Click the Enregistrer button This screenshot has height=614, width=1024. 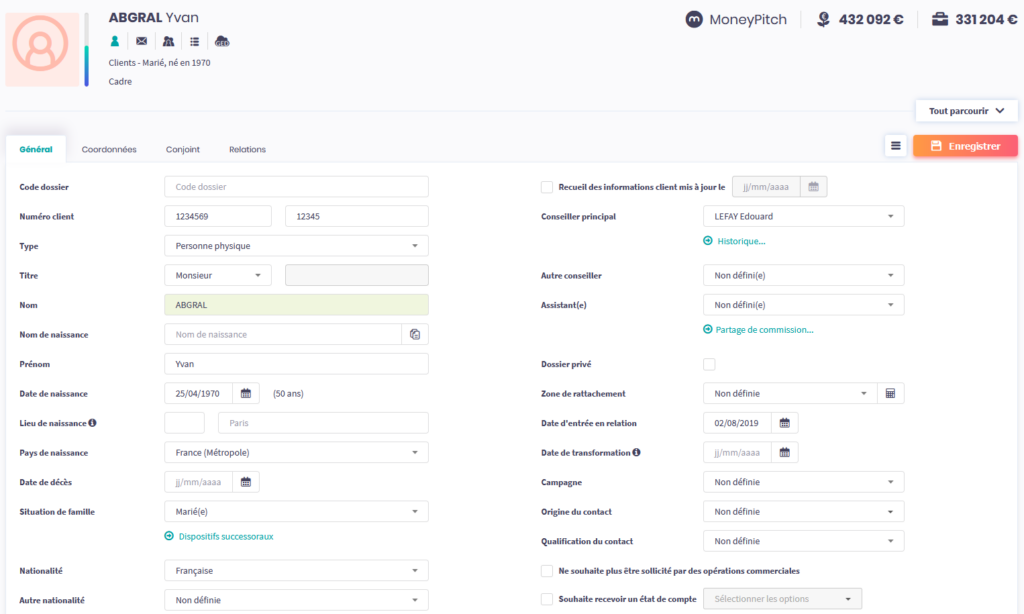click(x=965, y=146)
